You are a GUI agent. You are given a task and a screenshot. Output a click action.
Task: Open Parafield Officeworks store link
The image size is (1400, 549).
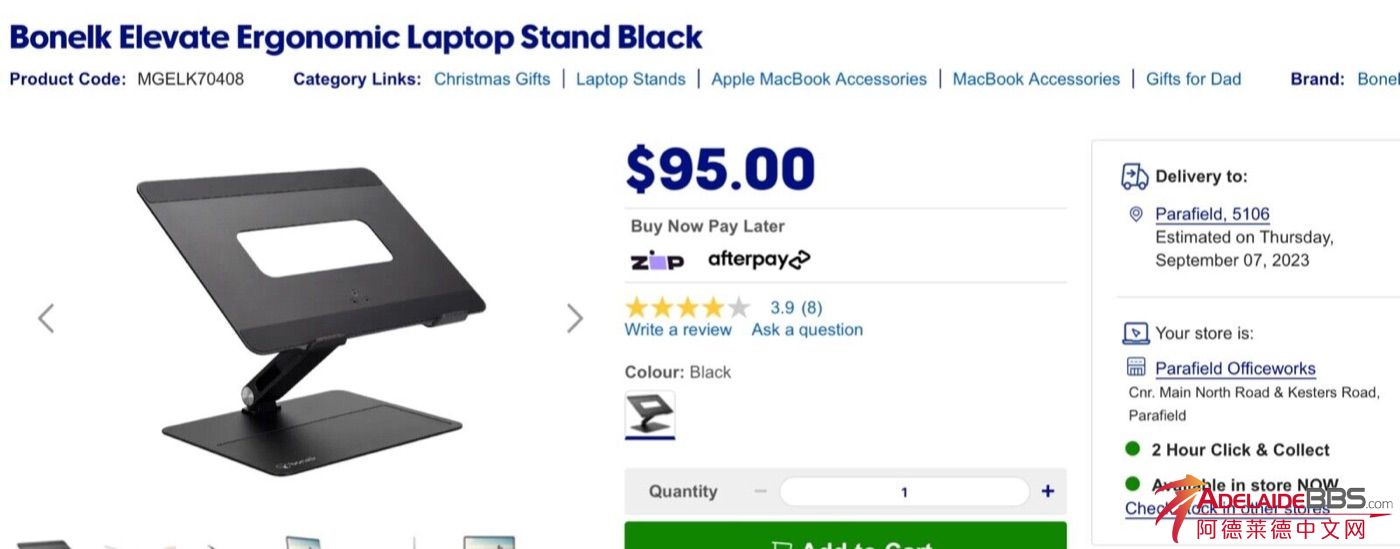click(x=1235, y=368)
